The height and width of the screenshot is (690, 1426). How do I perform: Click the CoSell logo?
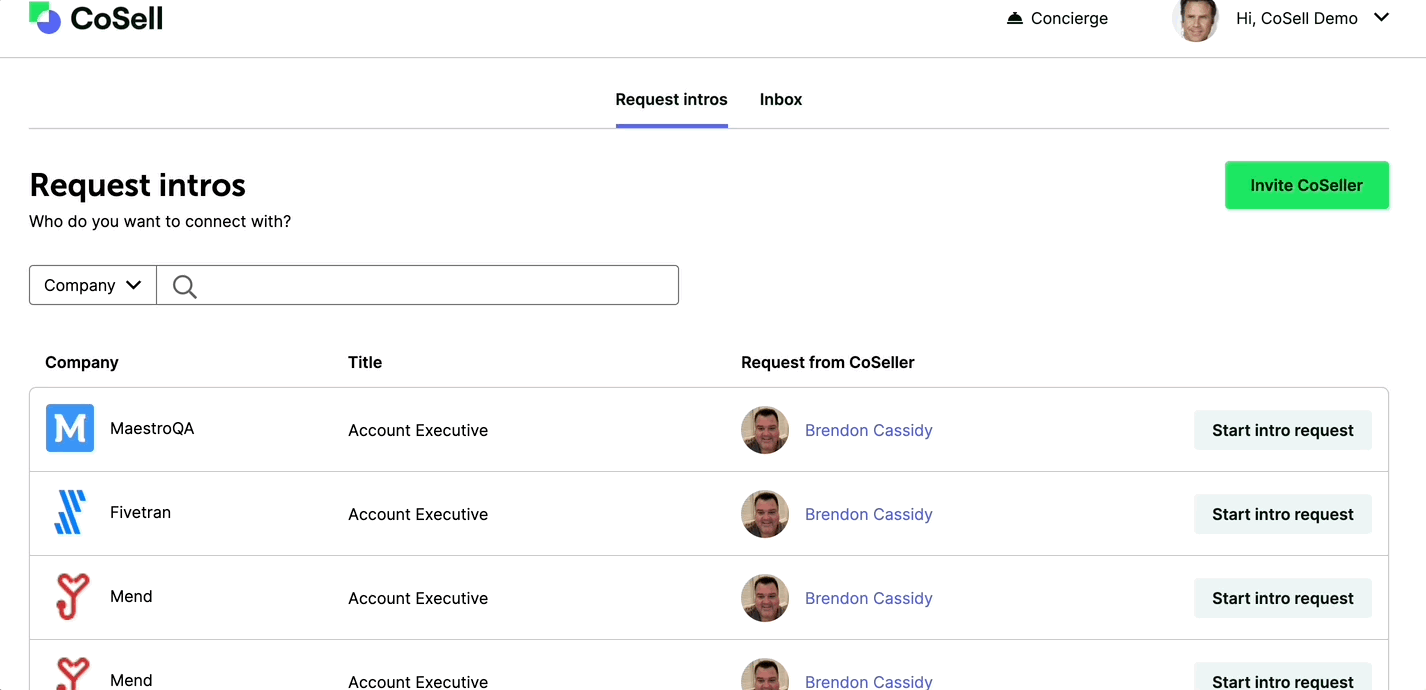click(96, 18)
